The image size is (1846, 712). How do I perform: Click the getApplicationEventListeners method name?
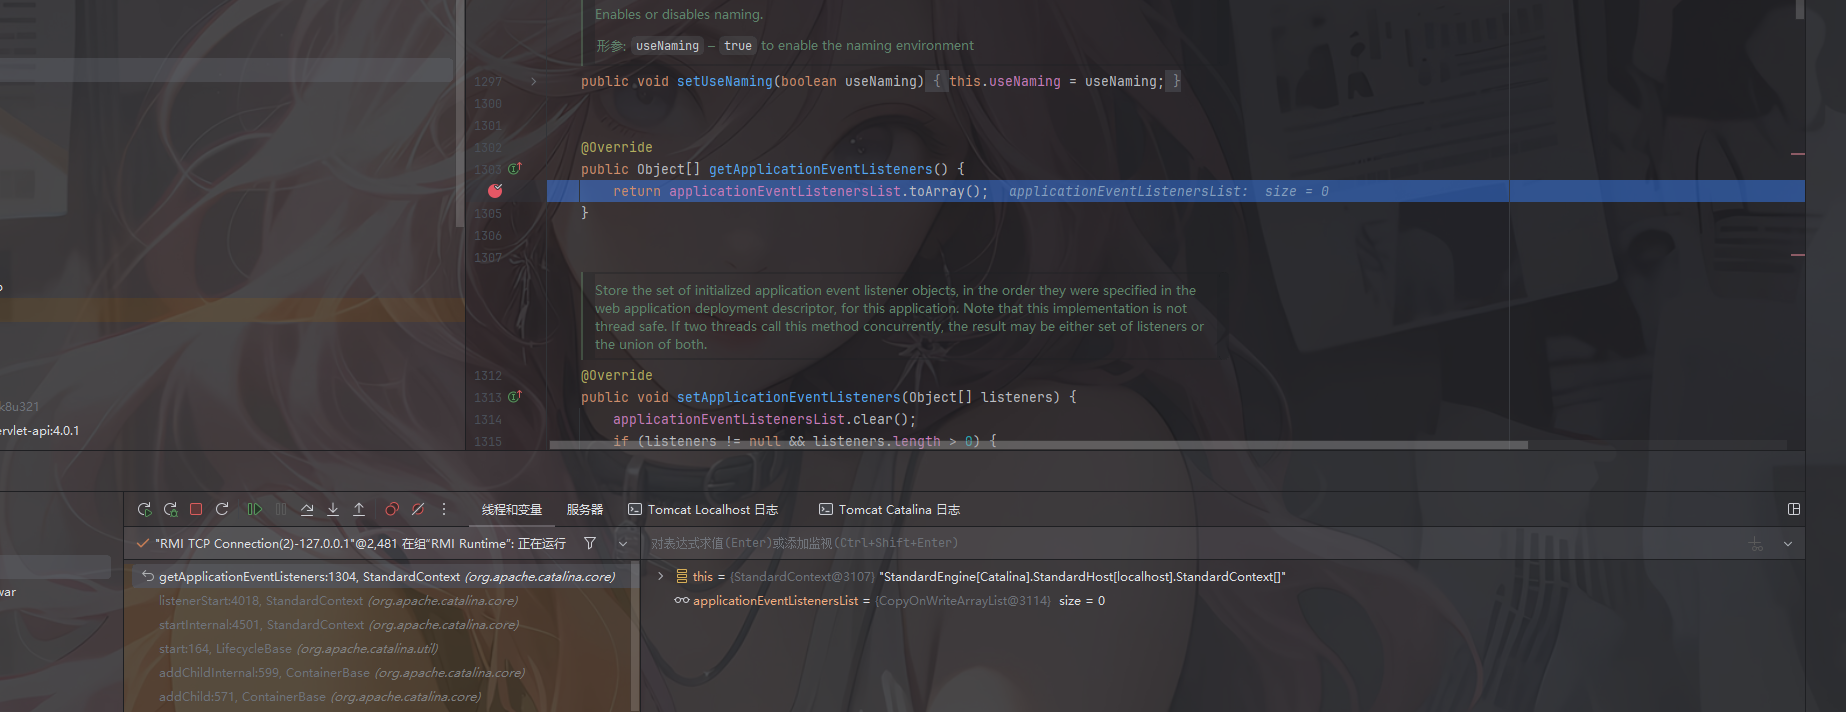coord(820,169)
